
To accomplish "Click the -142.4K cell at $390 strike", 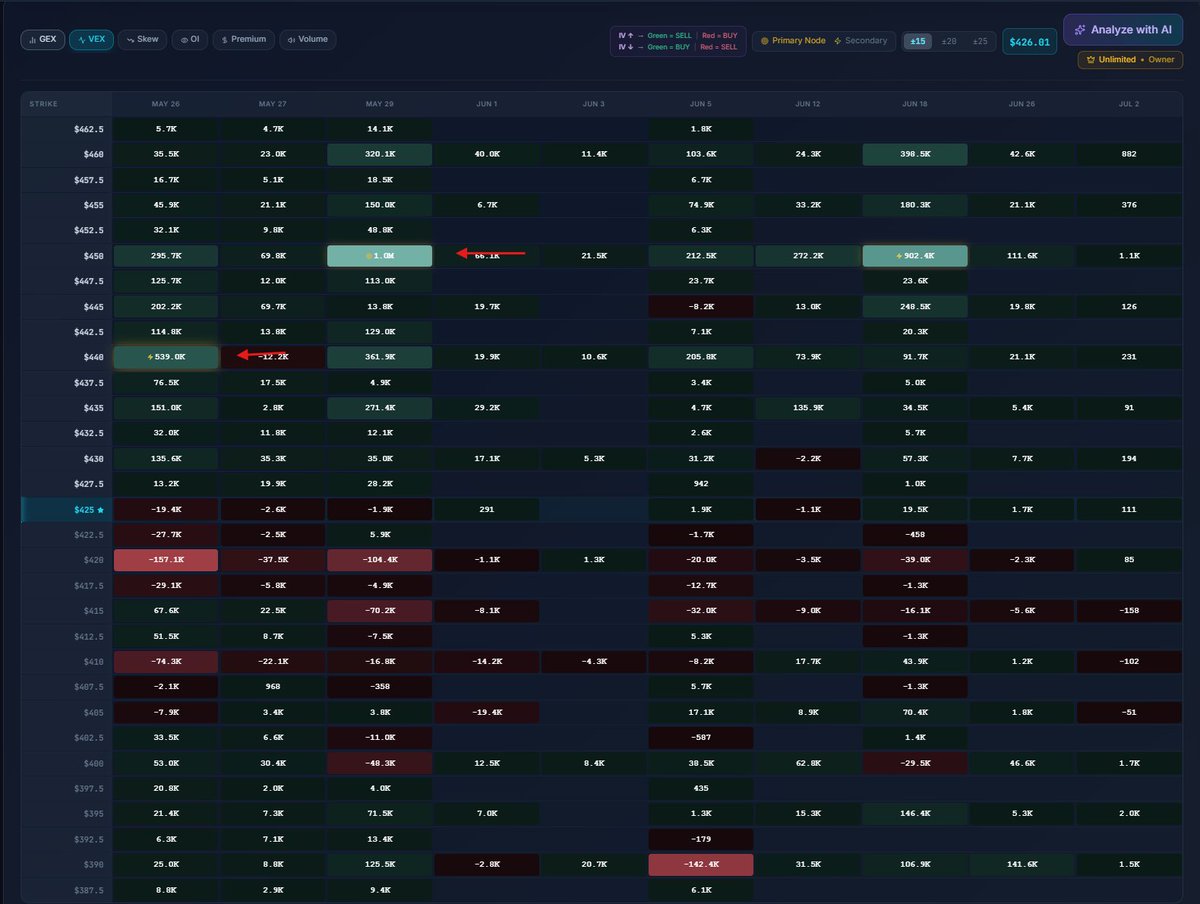I will pyautogui.click(x=700, y=864).
